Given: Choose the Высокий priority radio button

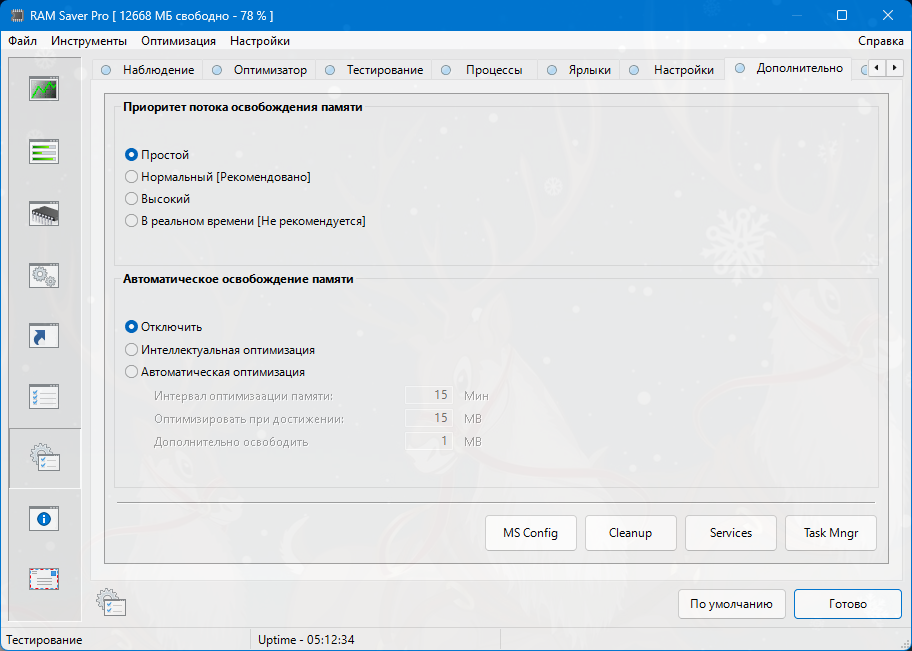Looking at the screenshot, I should point(131,199).
